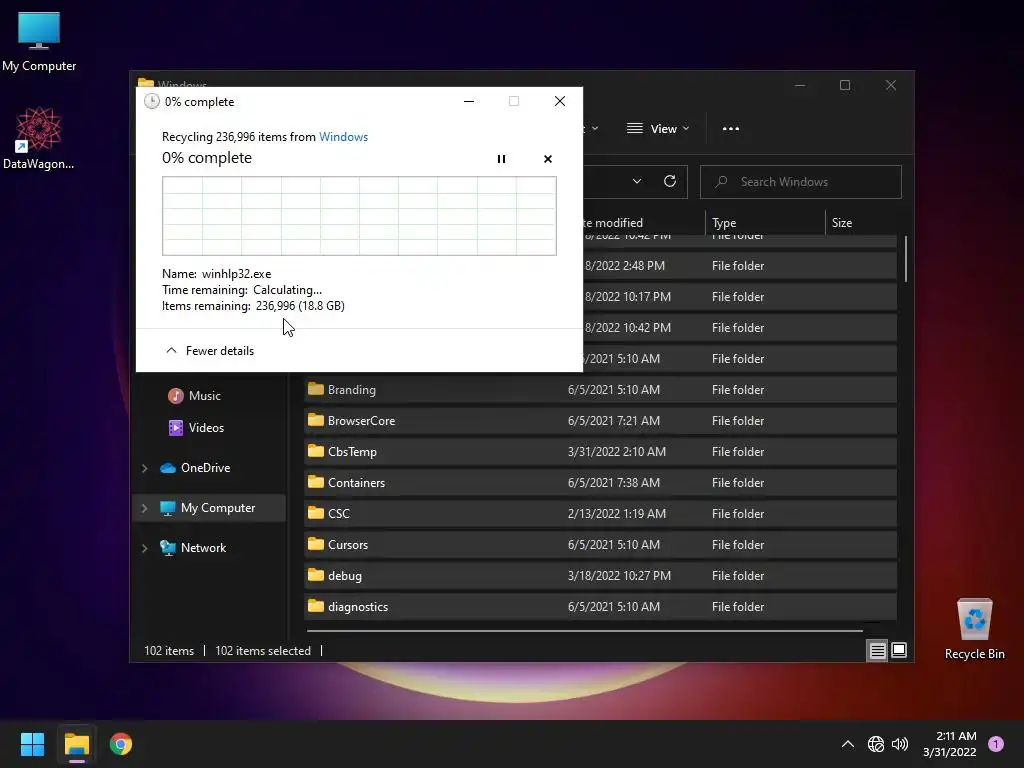The width and height of the screenshot is (1024, 768).
Task: Select the Containers folder icon
Action: click(x=316, y=482)
